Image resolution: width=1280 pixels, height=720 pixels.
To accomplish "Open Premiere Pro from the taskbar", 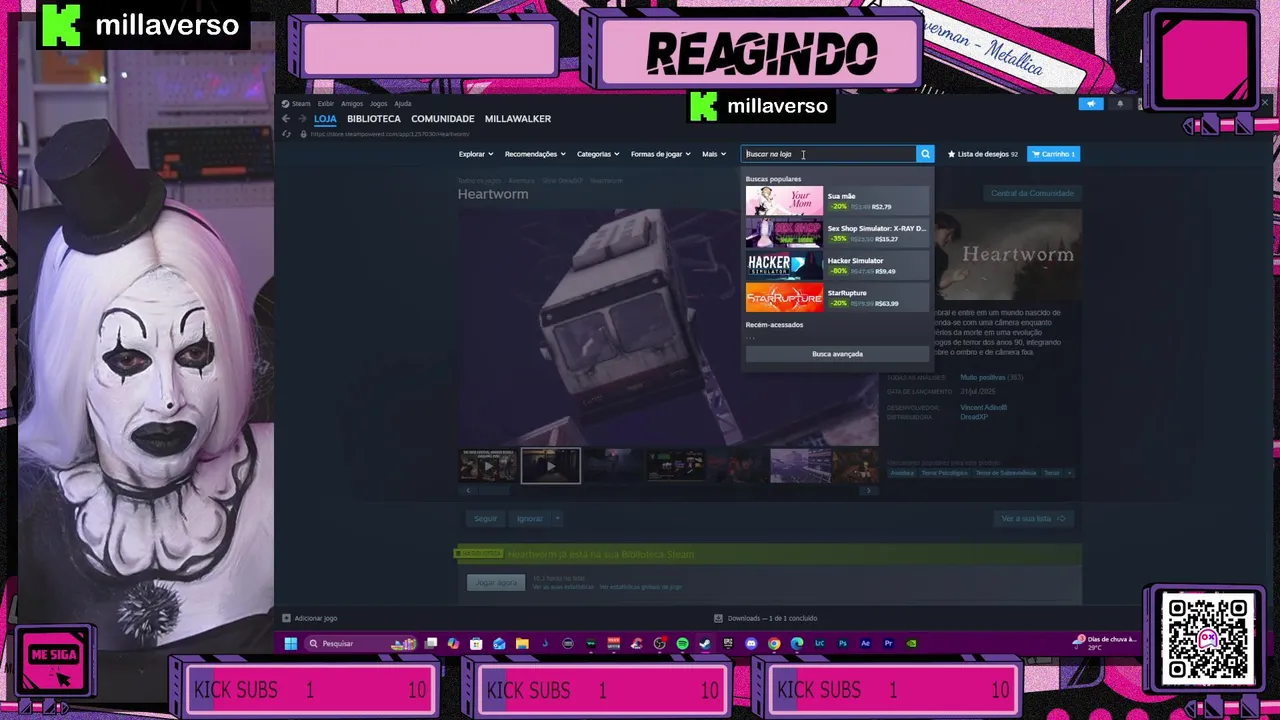I will [888, 643].
